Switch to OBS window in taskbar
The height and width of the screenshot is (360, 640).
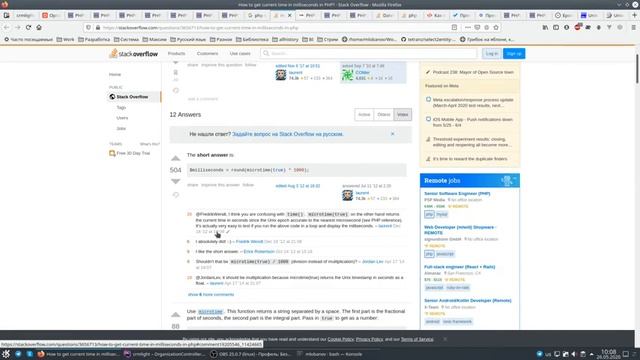(x=250, y=354)
